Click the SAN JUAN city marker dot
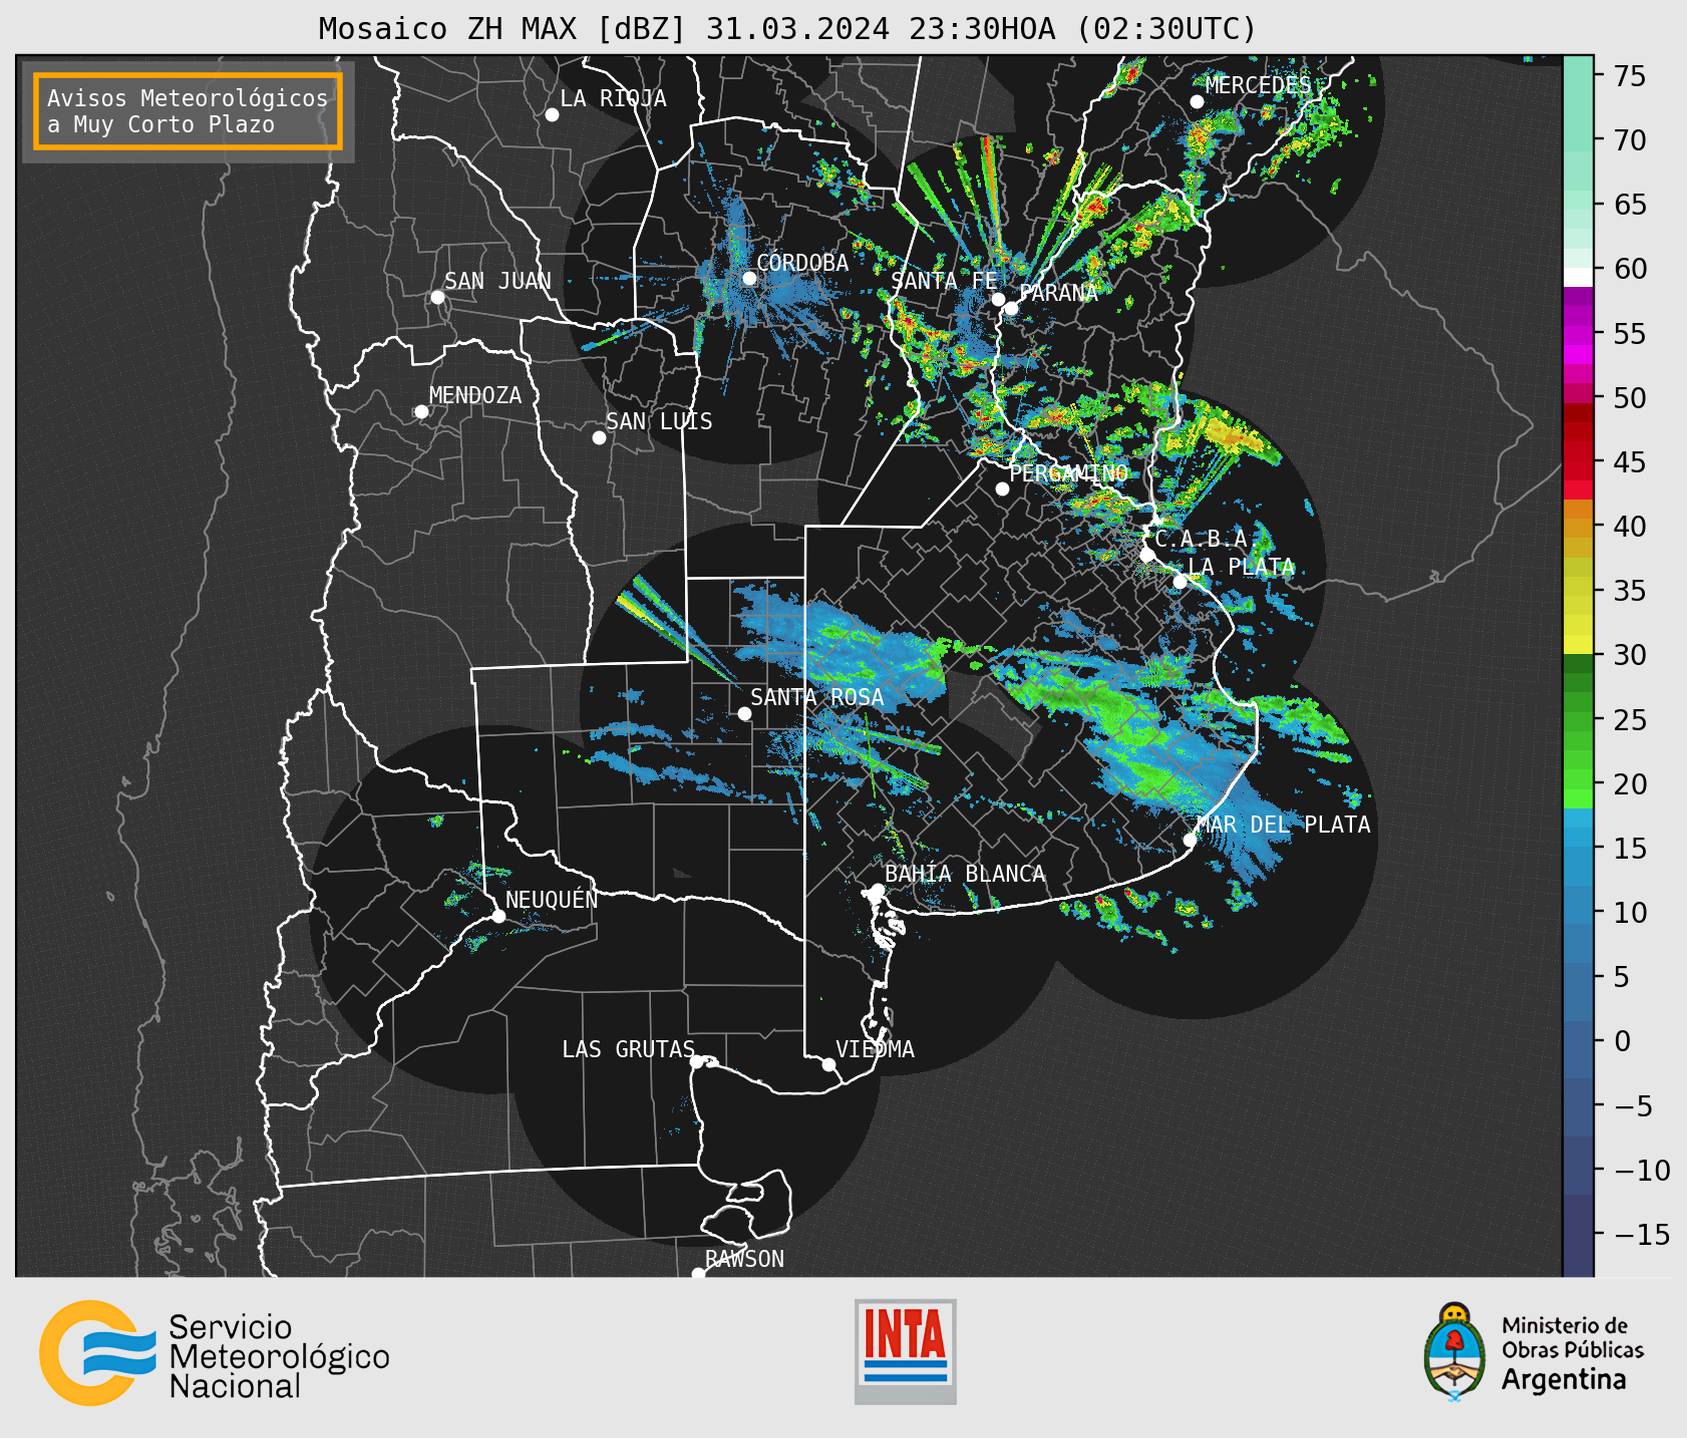This screenshot has width=1687, height=1438. pyautogui.click(x=437, y=297)
